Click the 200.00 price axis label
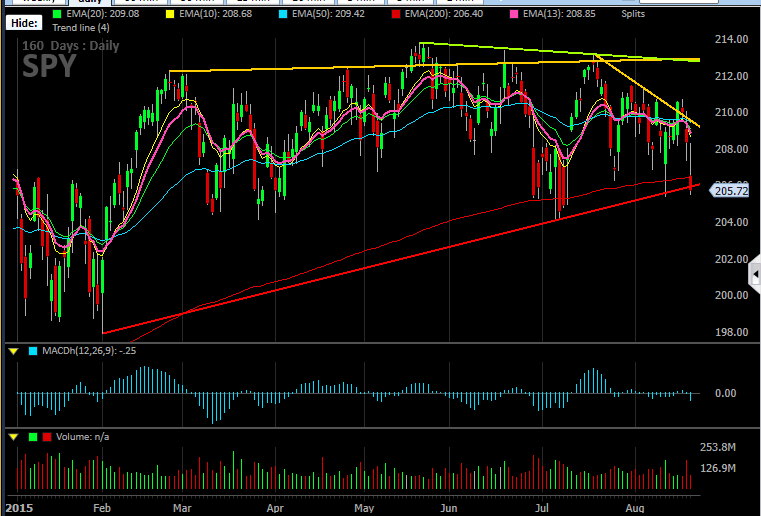The image size is (761, 516). point(731,295)
